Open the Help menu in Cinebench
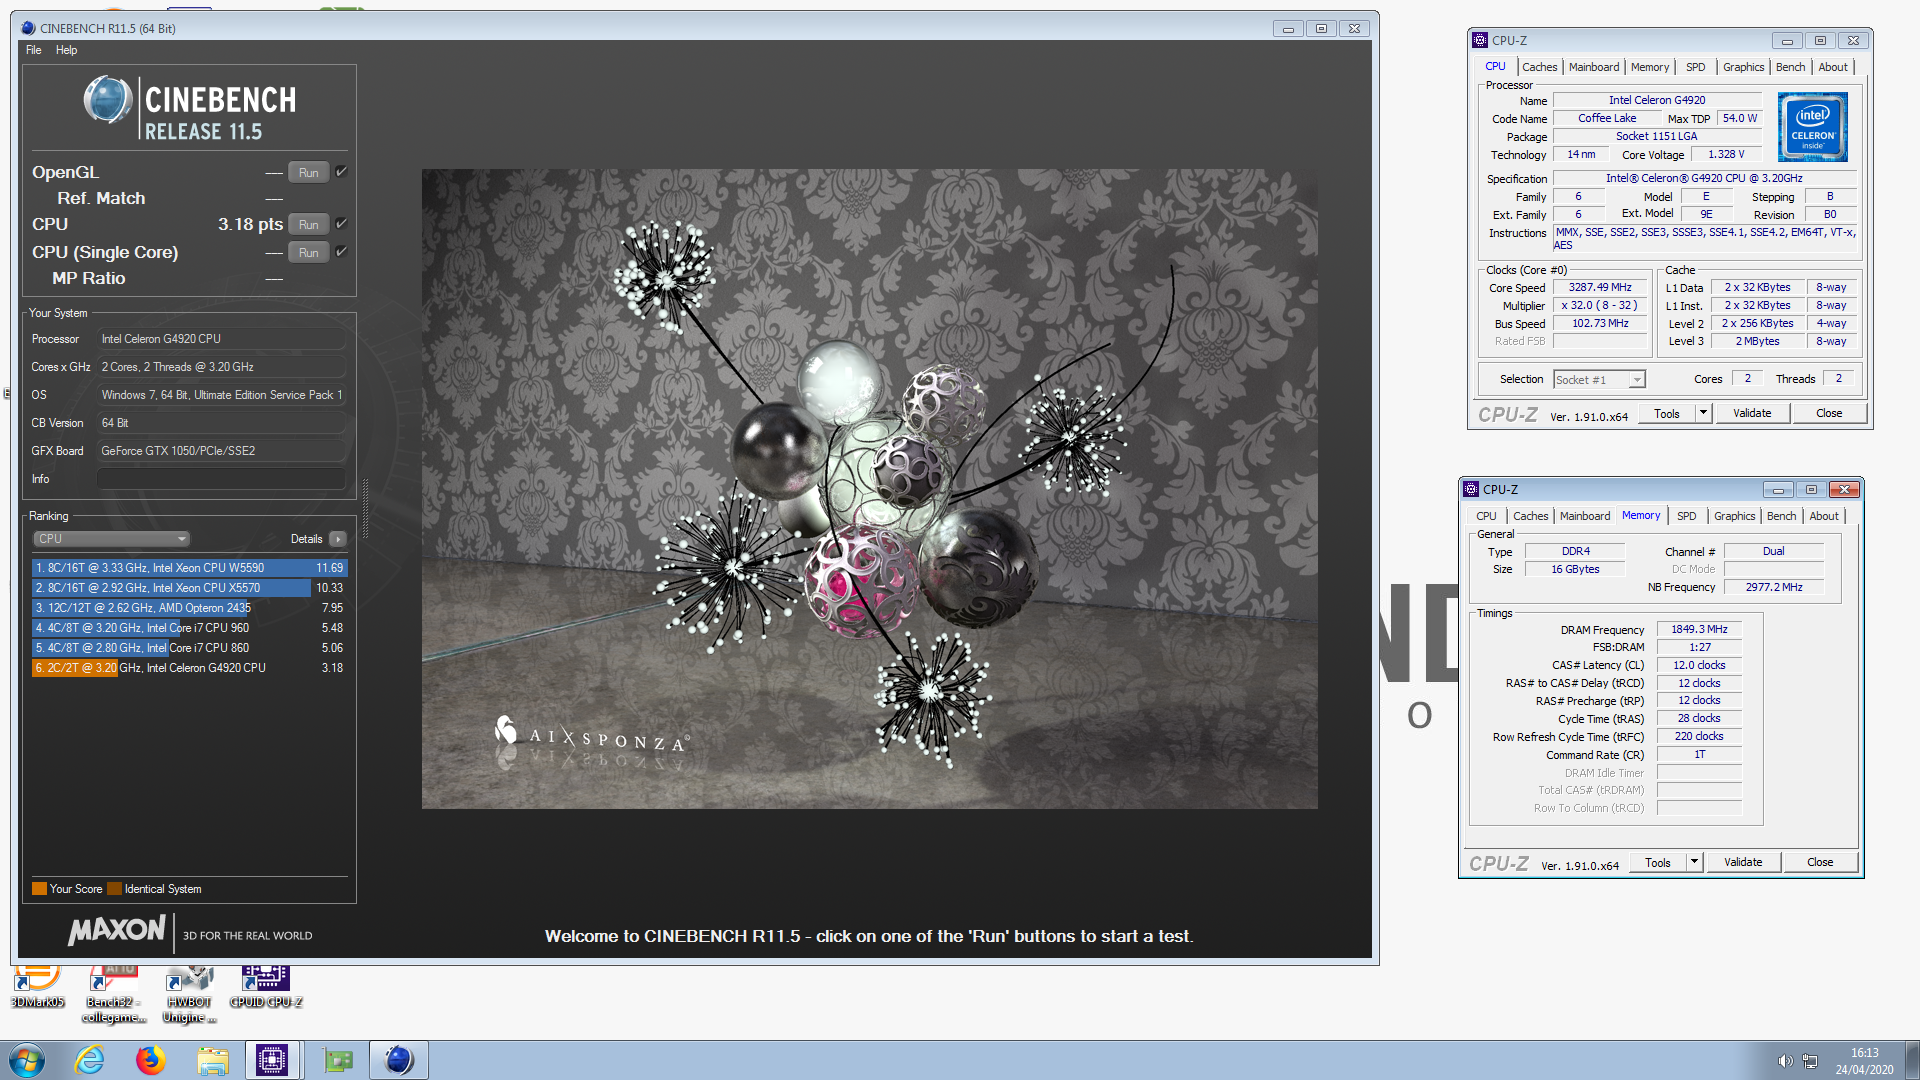 click(x=66, y=50)
